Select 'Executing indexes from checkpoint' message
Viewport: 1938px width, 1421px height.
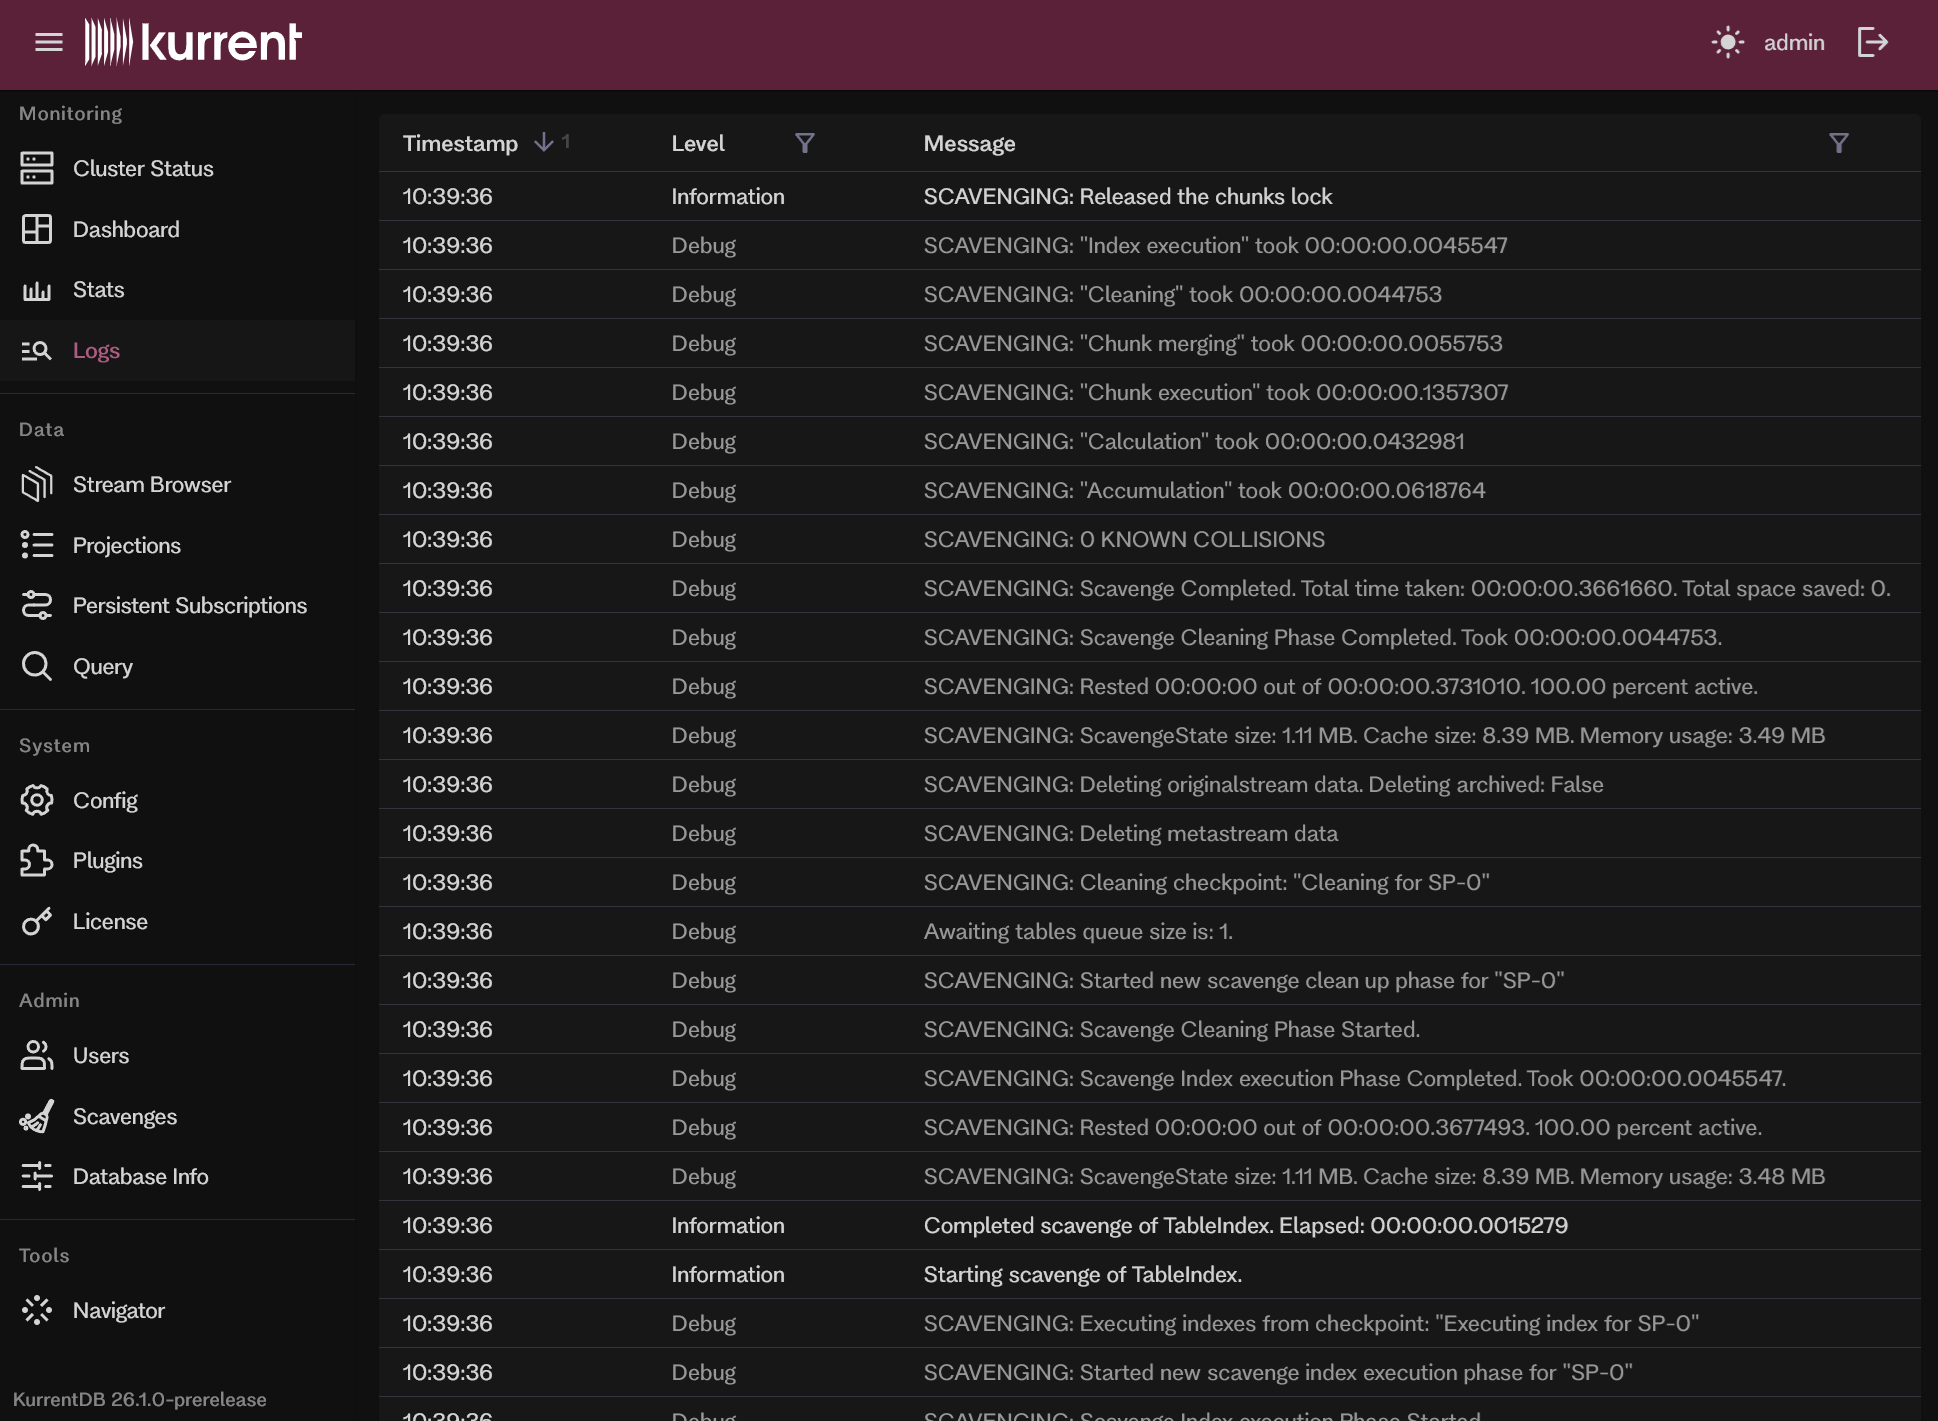click(1310, 1323)
